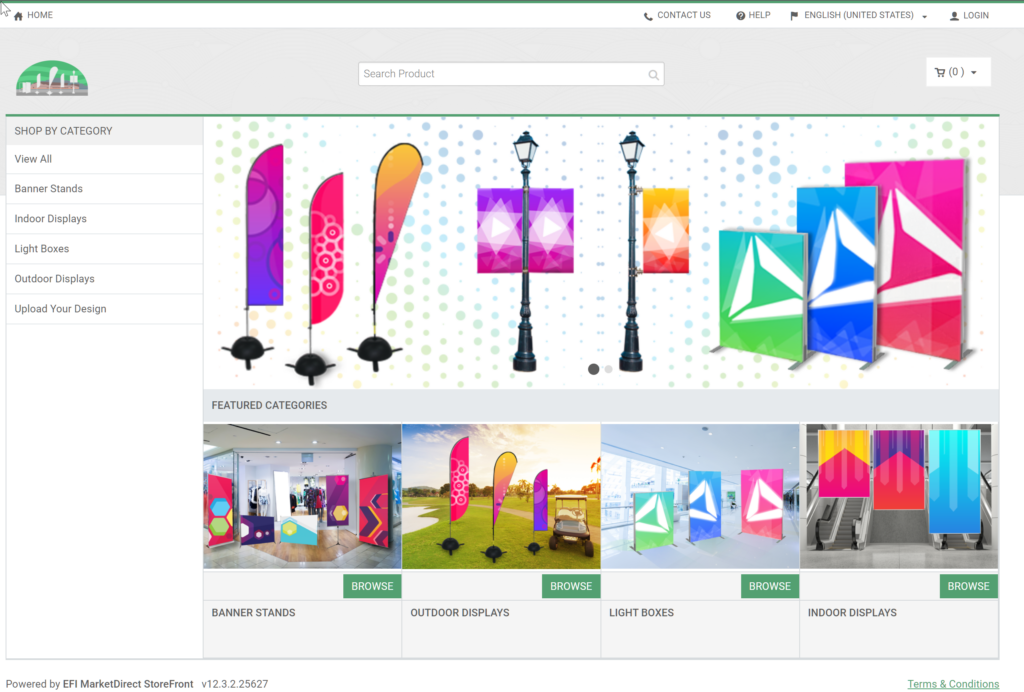
Task: Choose View All in Shop by Category
Action: [33, 159]
